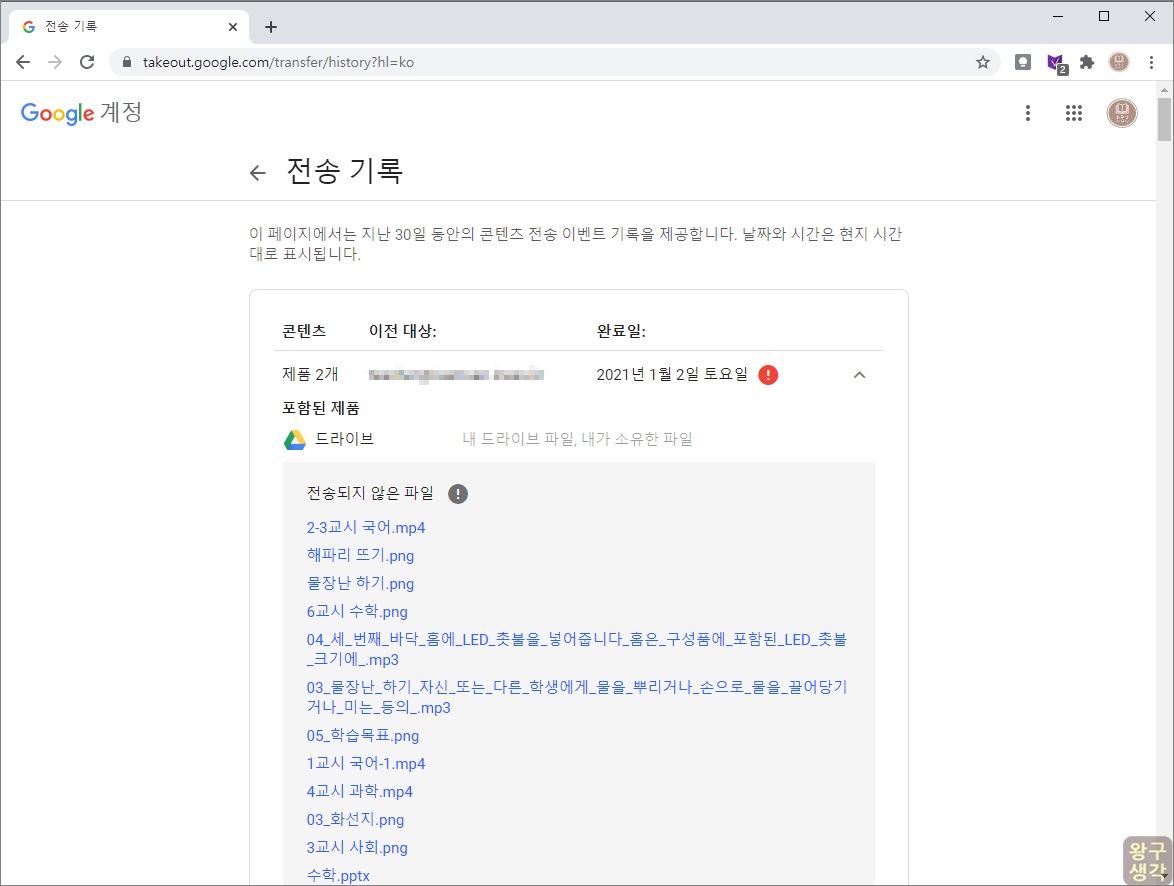
Task: Open file 3교시 사회.png
Action: click(x=357, y=847)
